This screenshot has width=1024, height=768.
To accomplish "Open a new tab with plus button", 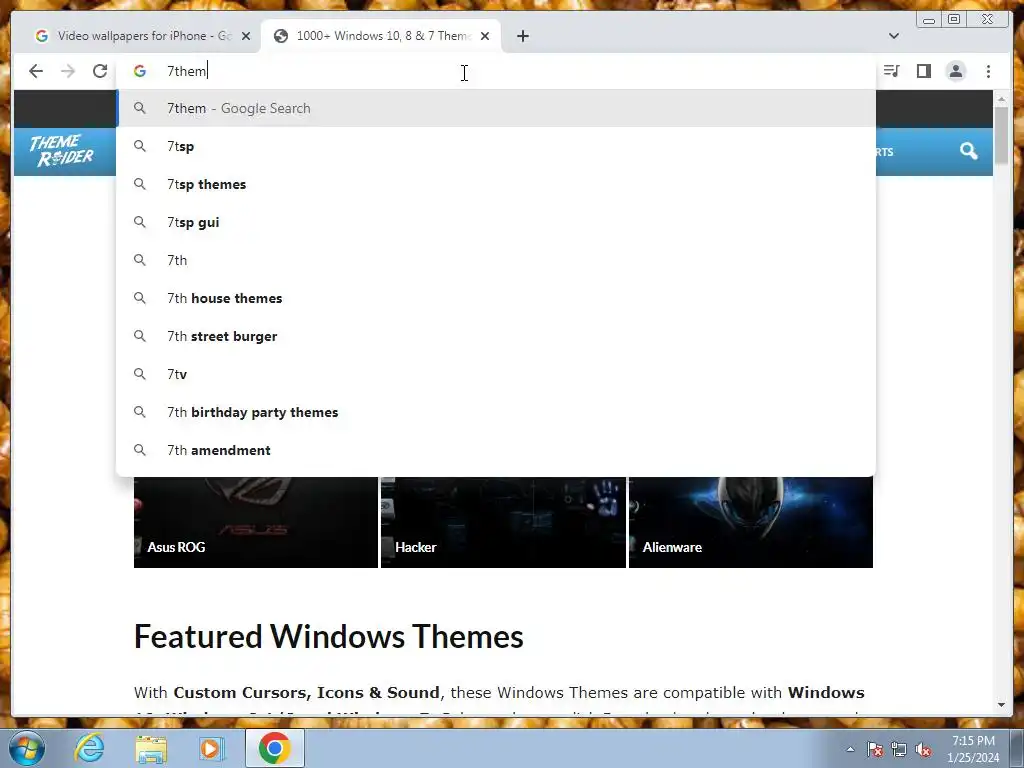I will (522, 36).
